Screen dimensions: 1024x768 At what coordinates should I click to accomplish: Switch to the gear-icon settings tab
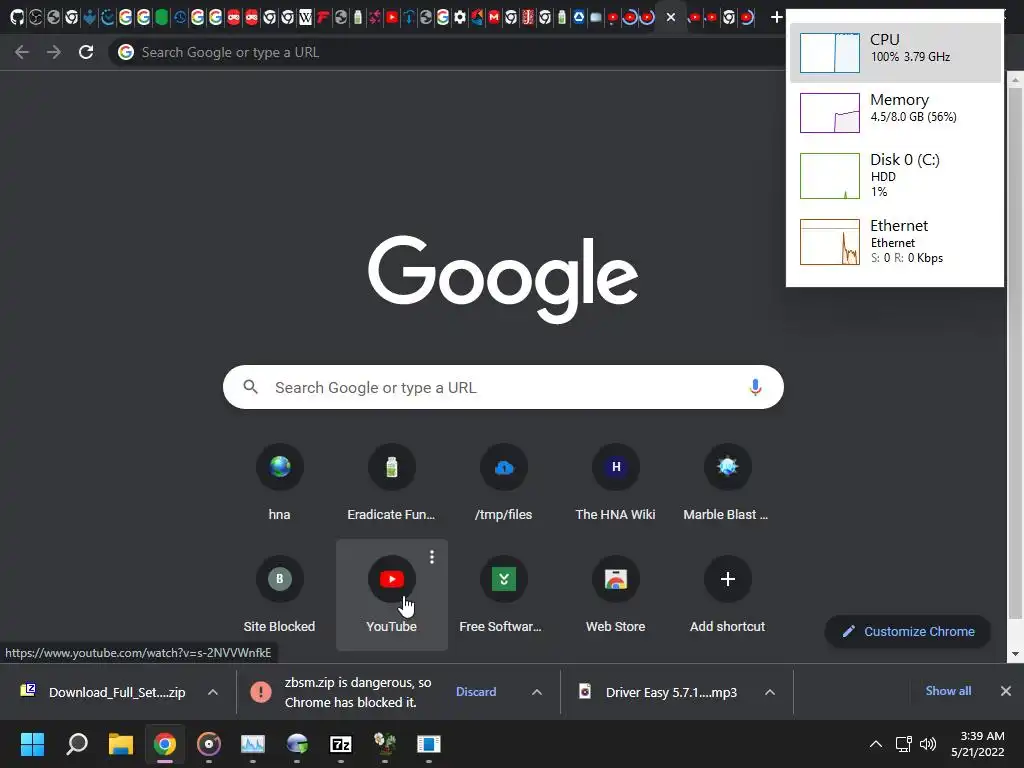[460, 18]
